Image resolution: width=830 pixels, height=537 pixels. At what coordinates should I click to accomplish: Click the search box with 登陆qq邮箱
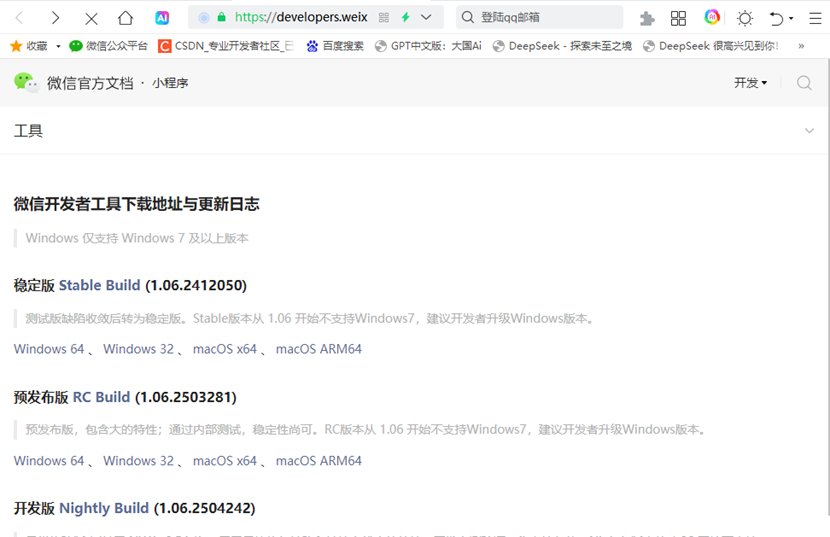click(x=540, y=17)
